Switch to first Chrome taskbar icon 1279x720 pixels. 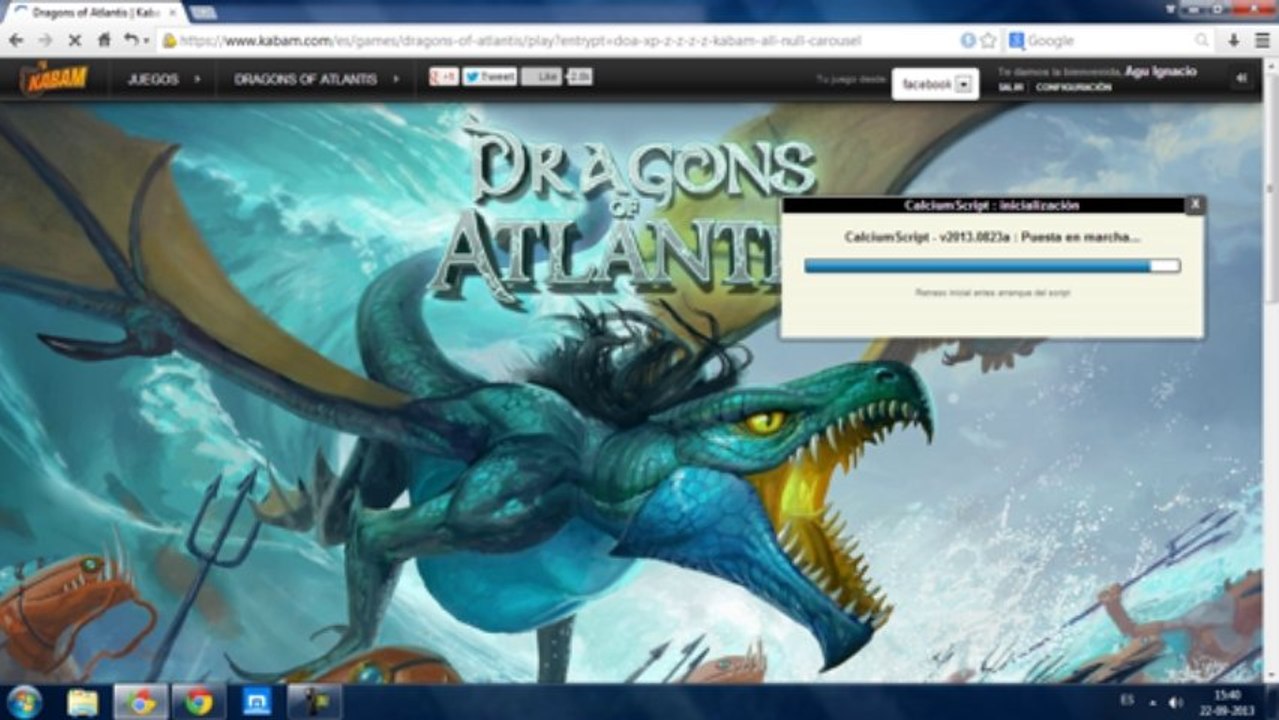(141, 702)
